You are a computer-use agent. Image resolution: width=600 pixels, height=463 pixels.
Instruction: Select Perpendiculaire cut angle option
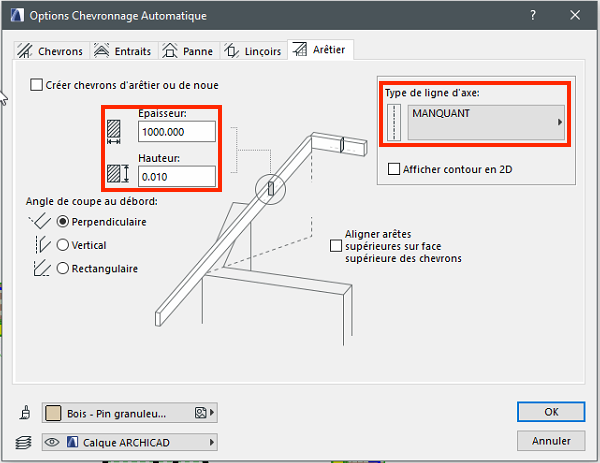63,222
